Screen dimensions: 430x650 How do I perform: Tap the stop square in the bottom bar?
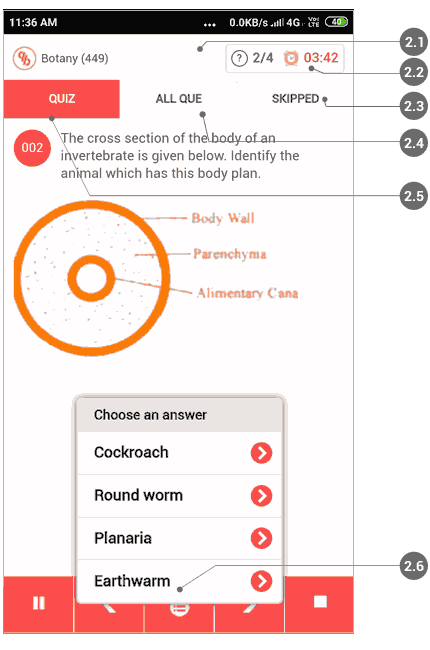320,601
